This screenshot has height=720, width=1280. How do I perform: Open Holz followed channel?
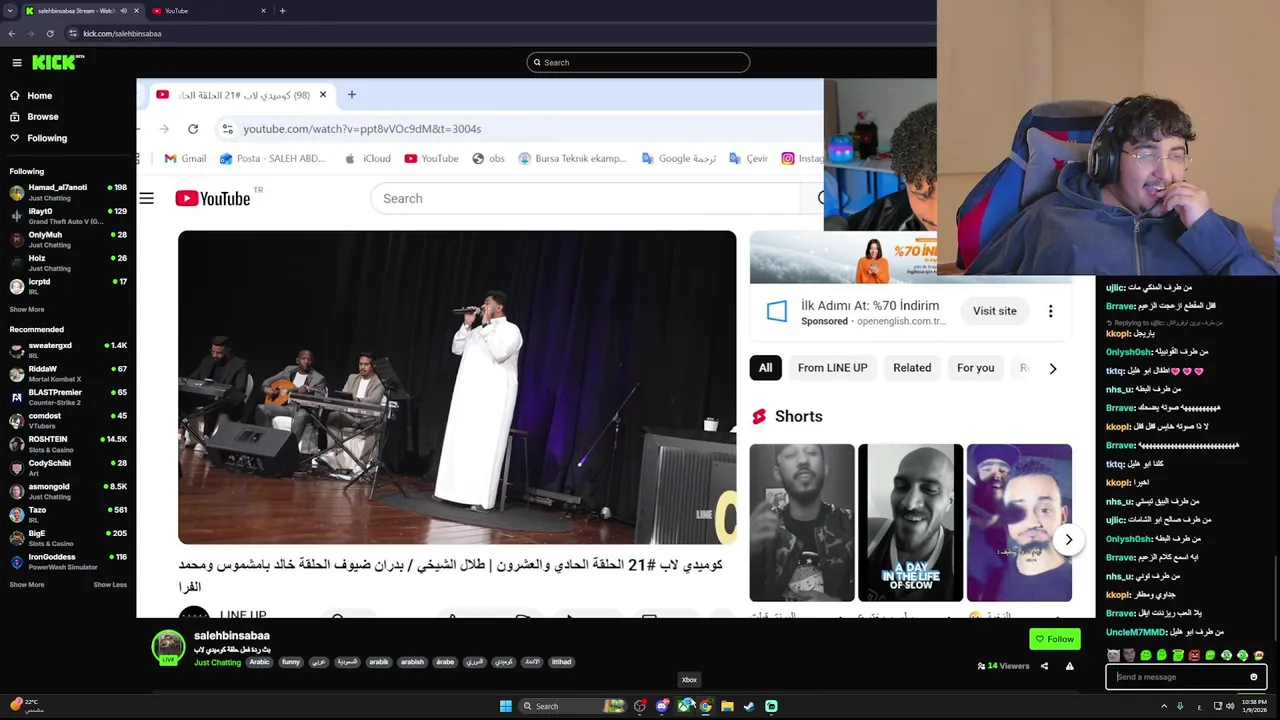click(x=68, y=262)
